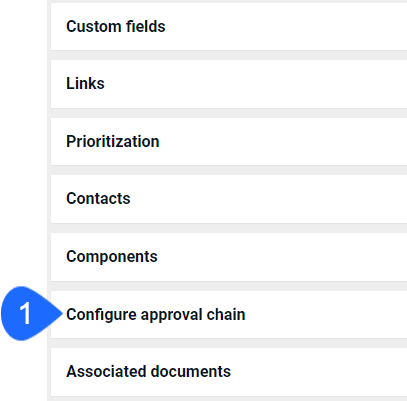Expand the Prioritization panel
Image resolution: width=407 pixels, height=401 pixels.
tap(229, 141)
